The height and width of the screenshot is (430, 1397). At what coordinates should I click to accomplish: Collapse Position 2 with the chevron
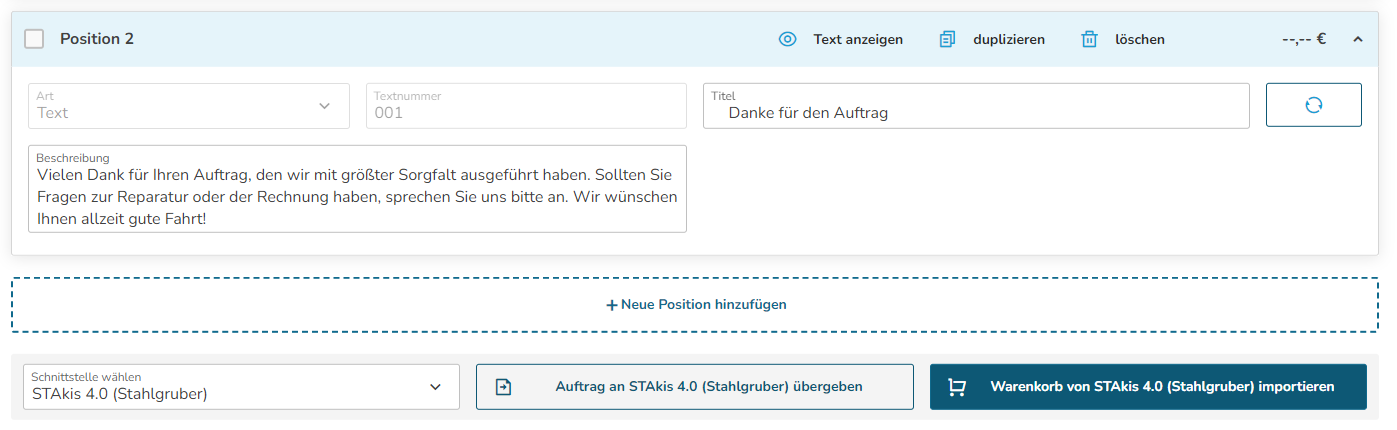click(1357, 39)
